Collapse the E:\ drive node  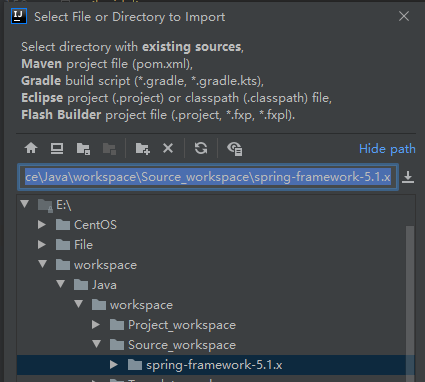25,204
